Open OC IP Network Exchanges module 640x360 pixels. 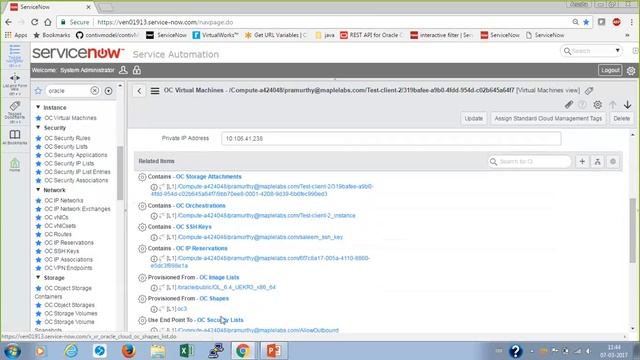pyautogui.click(x=77, y=209)
